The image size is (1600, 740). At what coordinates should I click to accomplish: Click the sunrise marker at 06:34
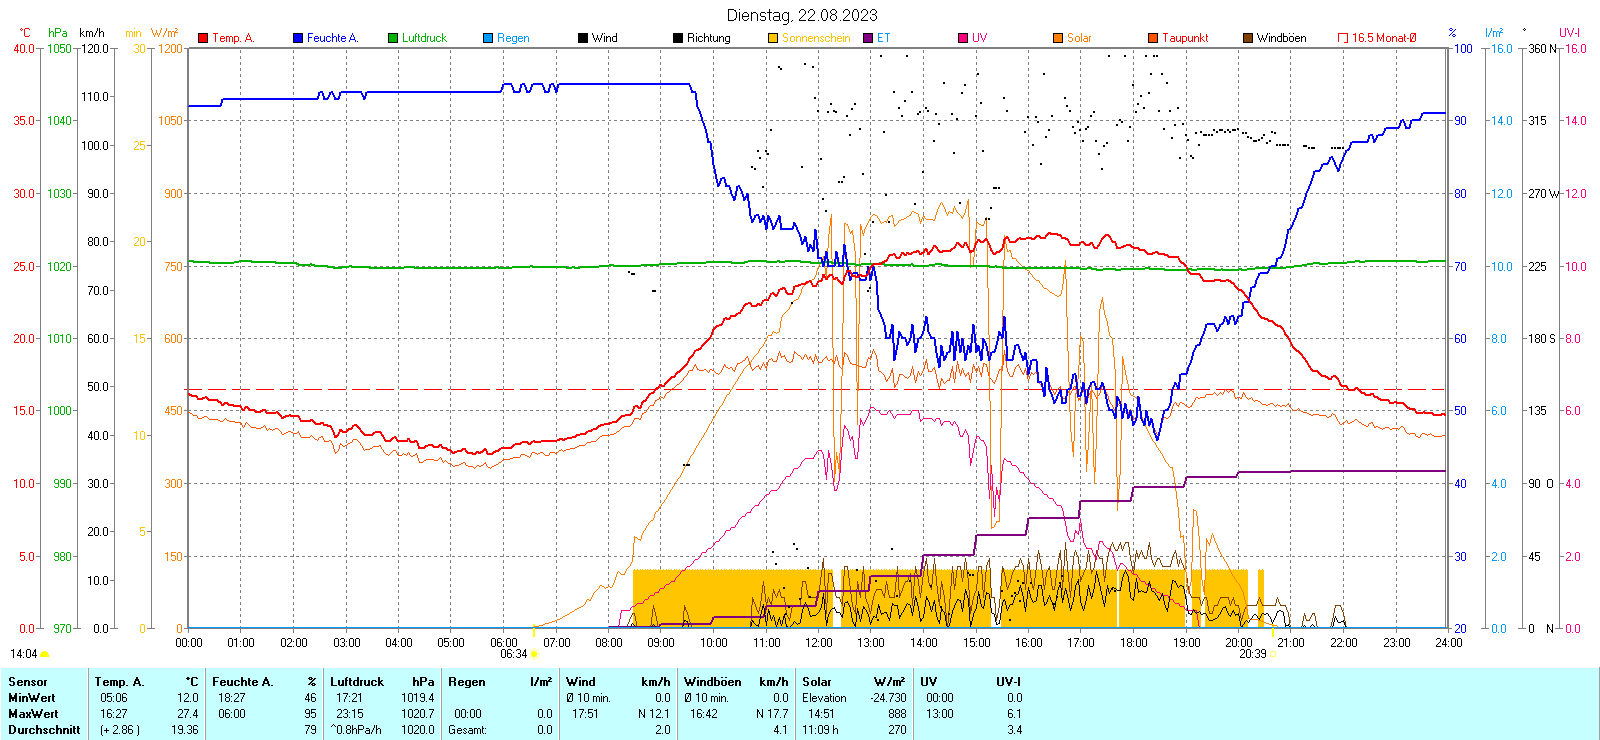pos(534,654)
